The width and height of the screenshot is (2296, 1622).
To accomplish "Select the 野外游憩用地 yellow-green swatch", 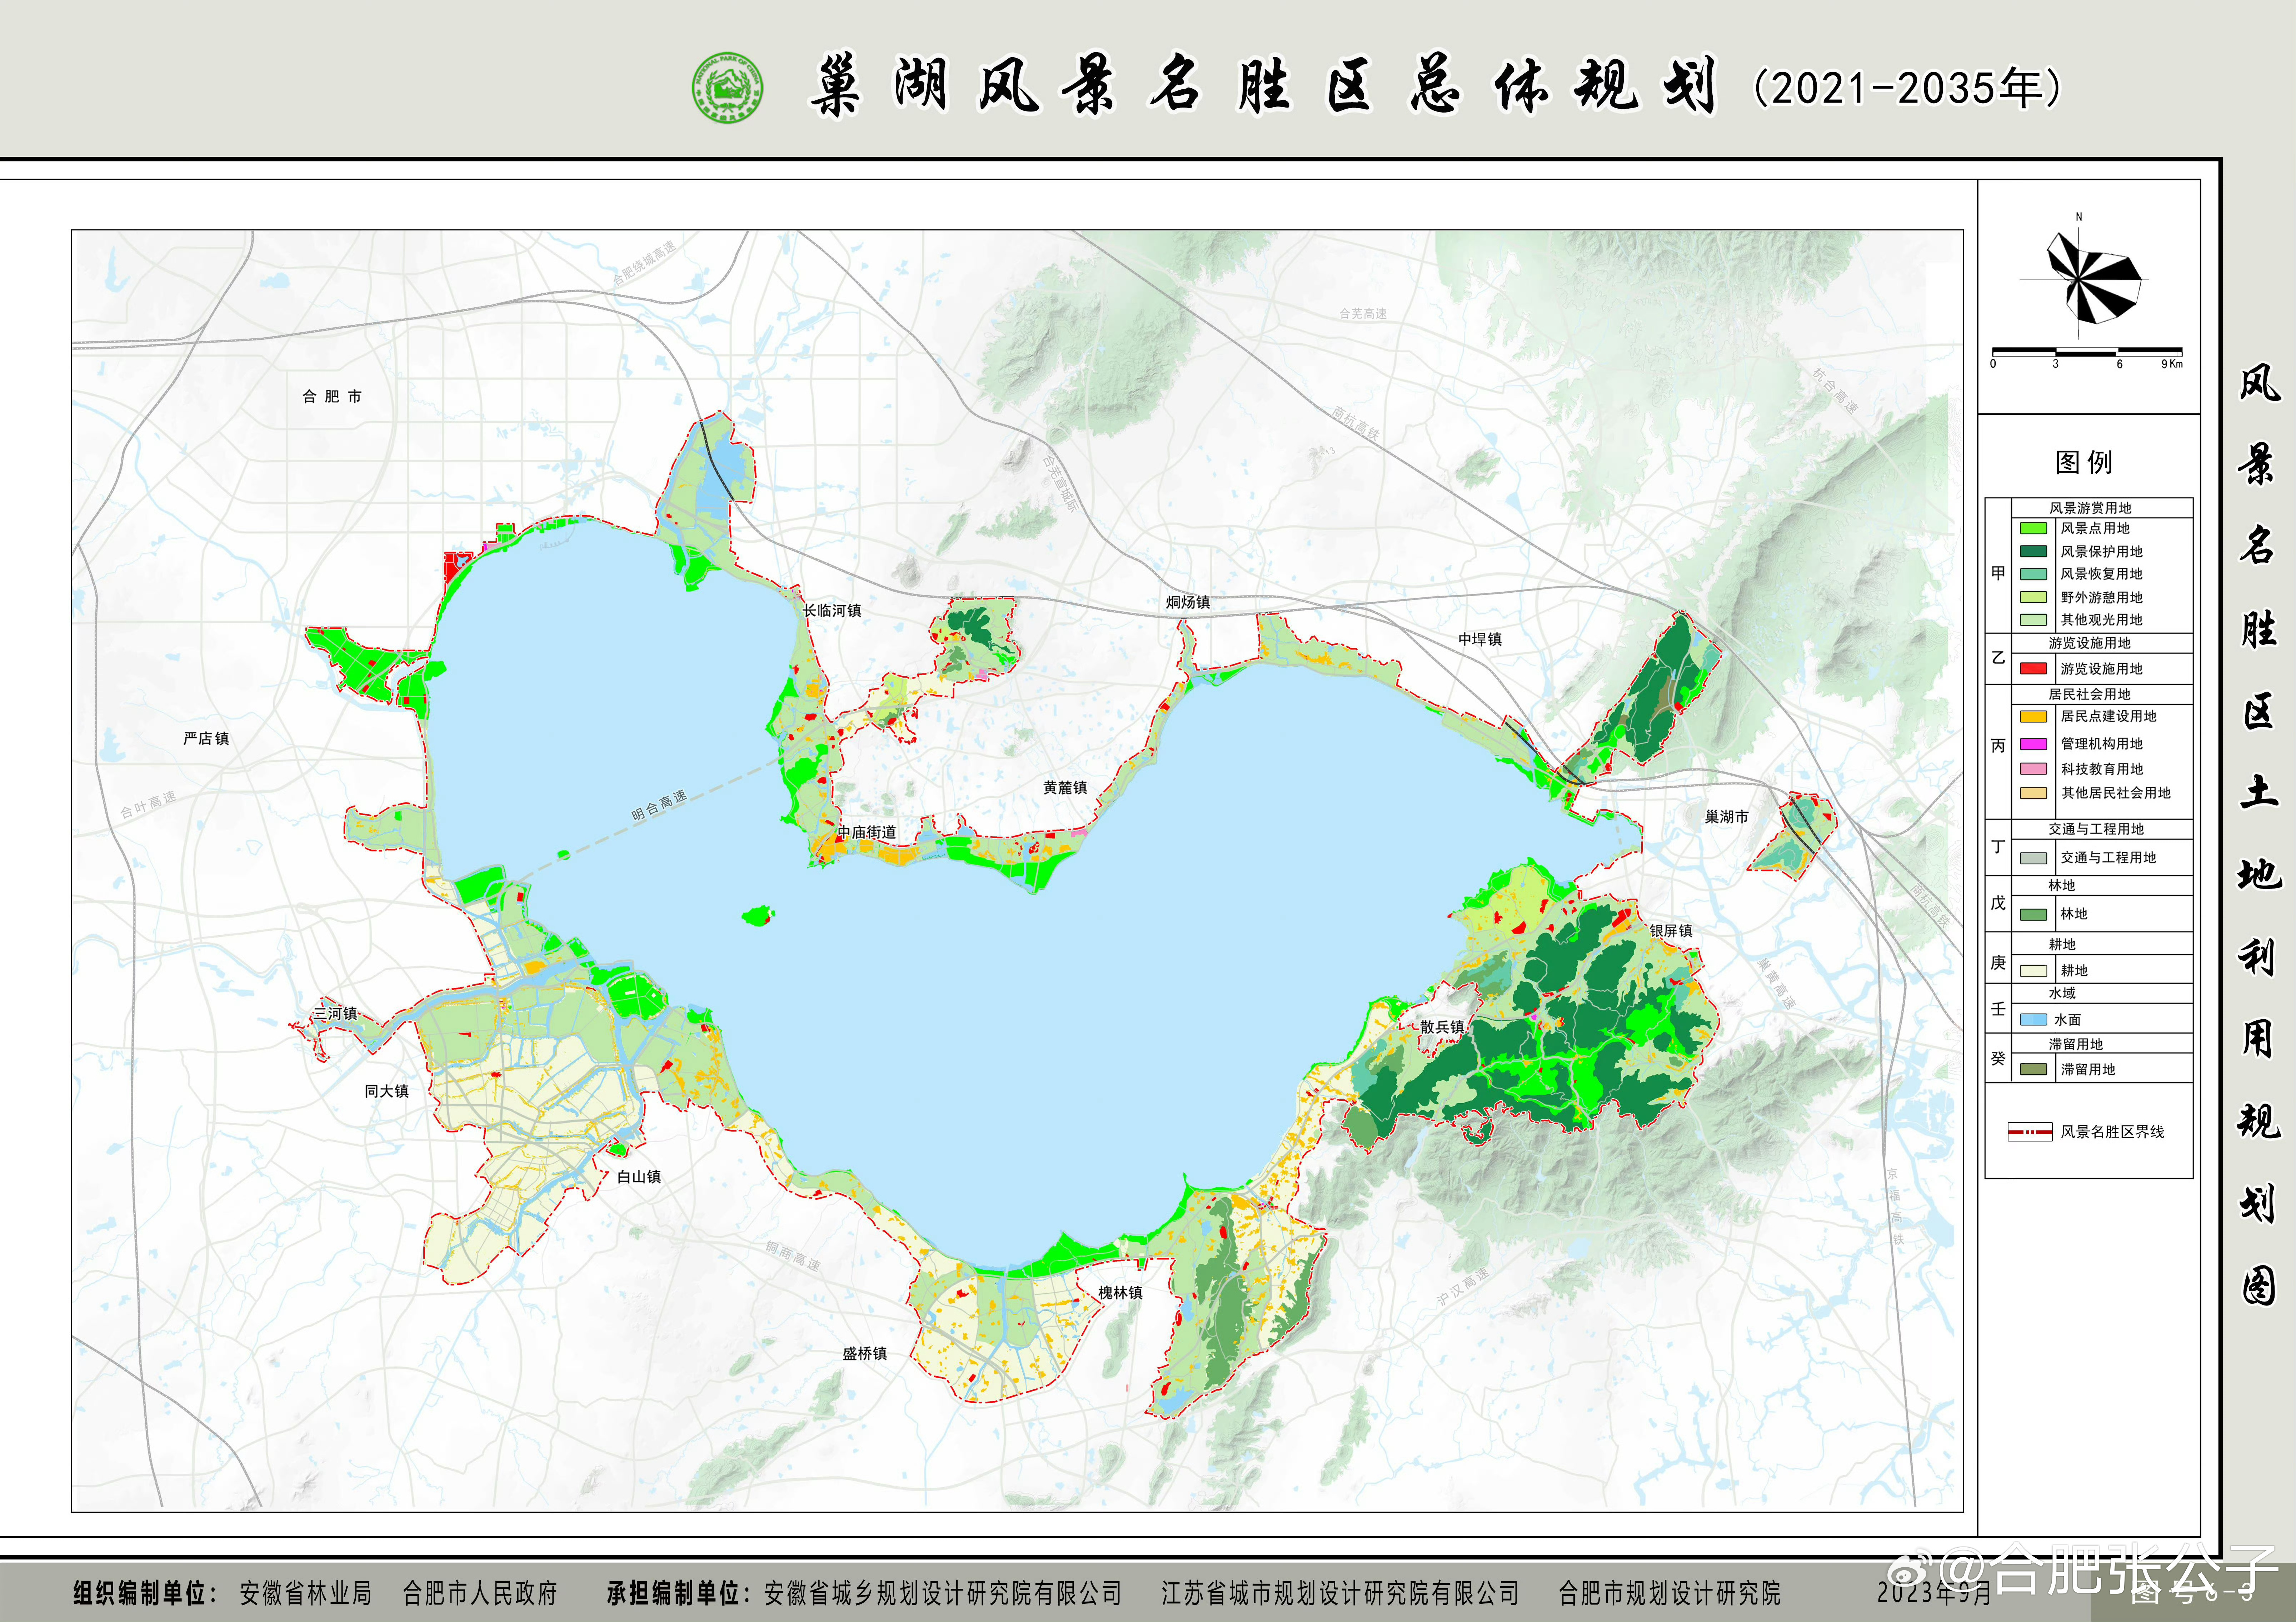I will tap(2033, 597).
